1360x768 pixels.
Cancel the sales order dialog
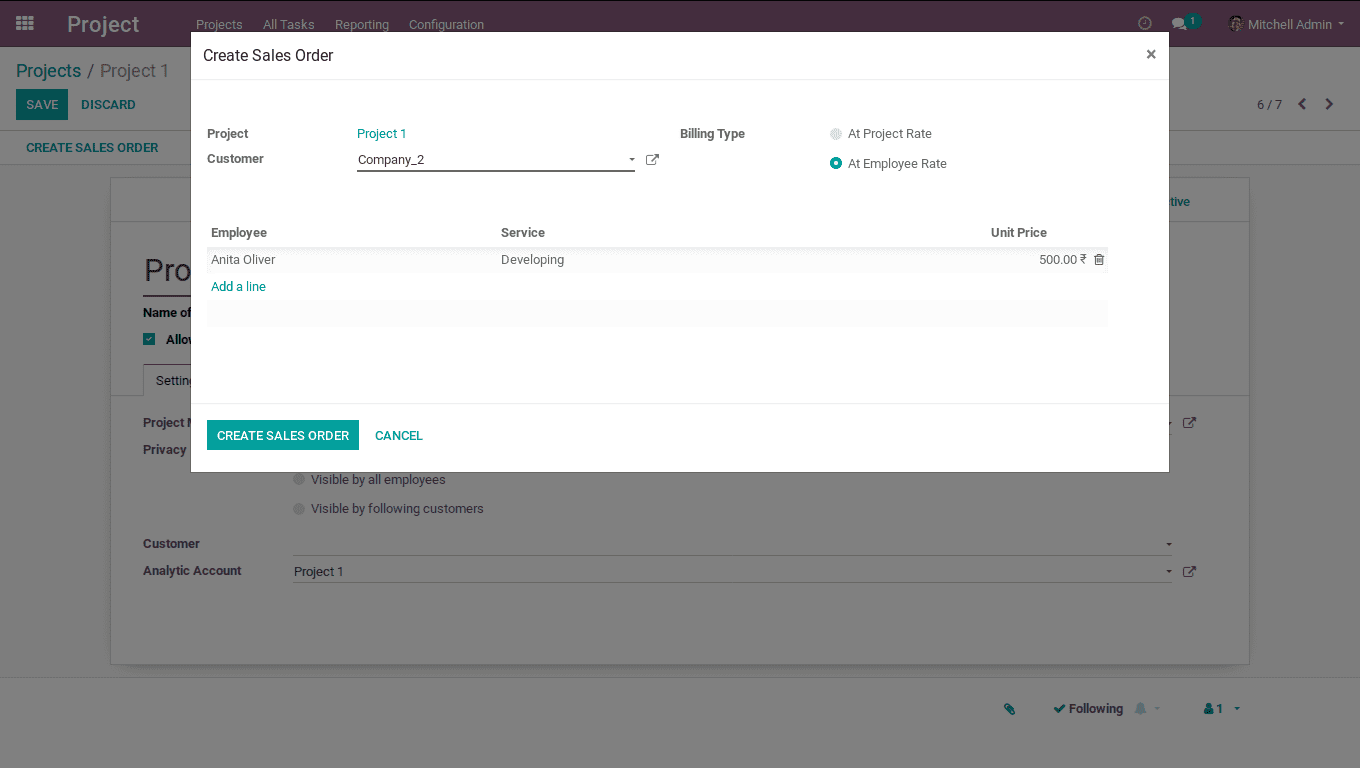coord(399,435)
